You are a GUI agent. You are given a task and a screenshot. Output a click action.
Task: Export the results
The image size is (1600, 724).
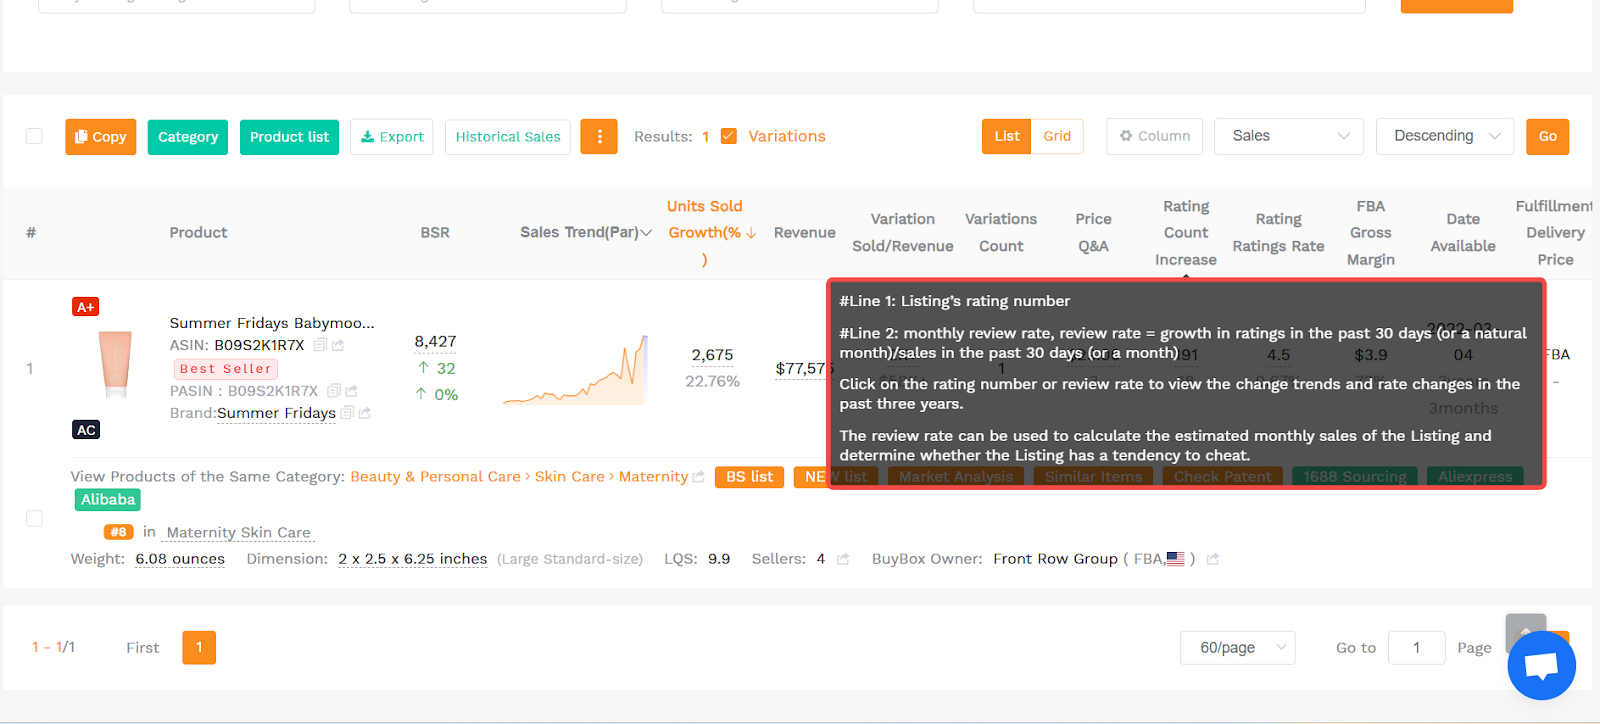pos(392,137)
